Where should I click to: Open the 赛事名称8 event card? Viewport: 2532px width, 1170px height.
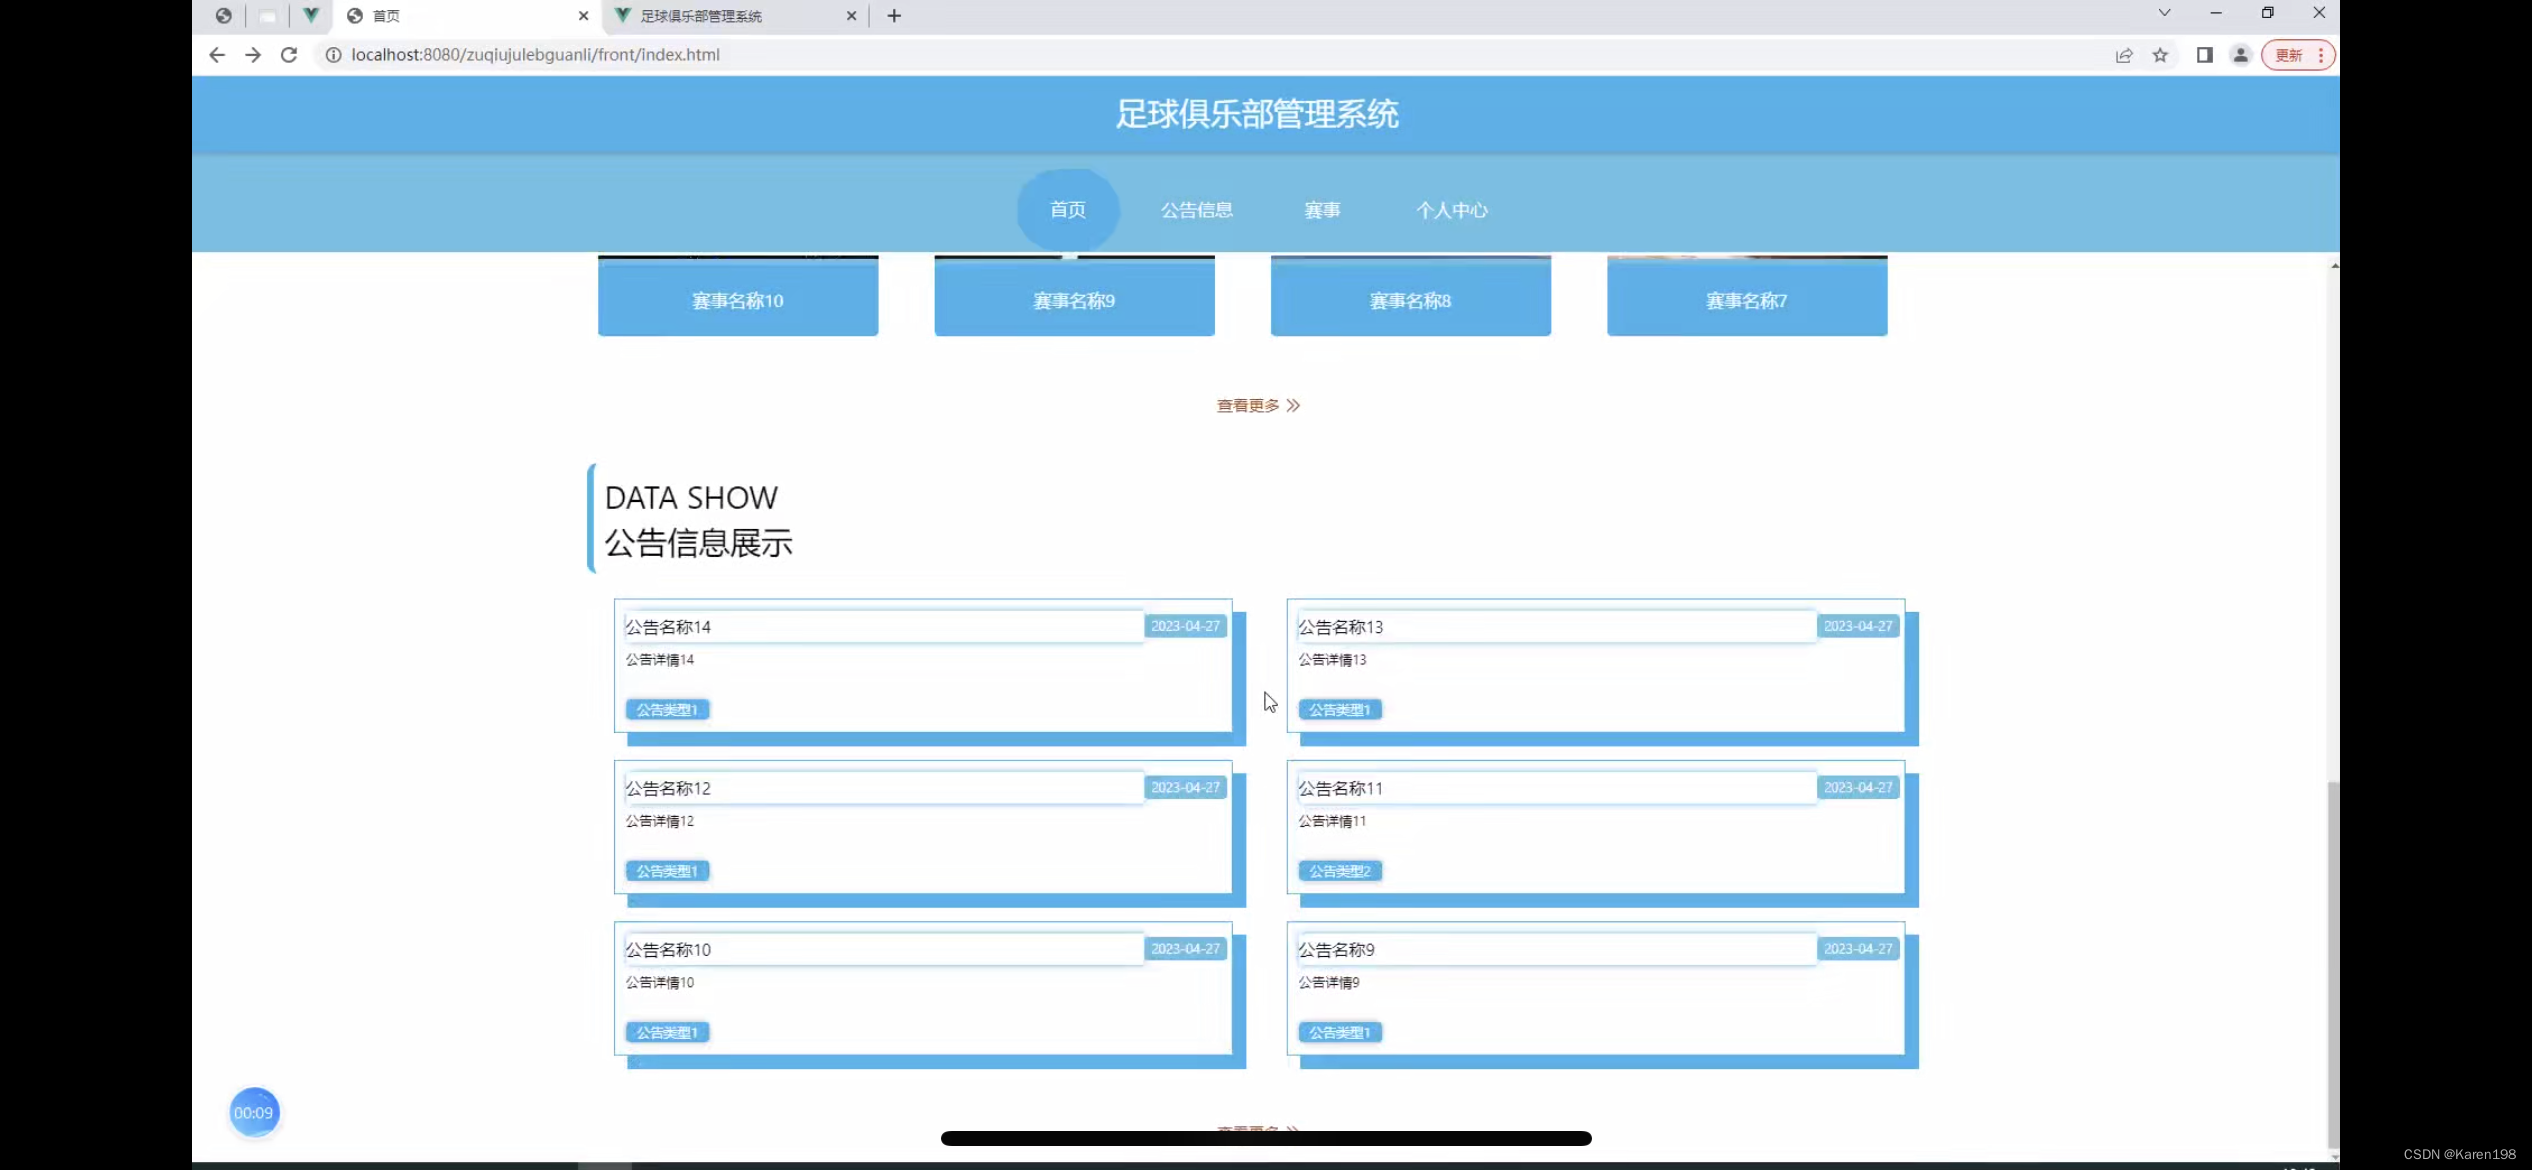(x=1411, y=298)
